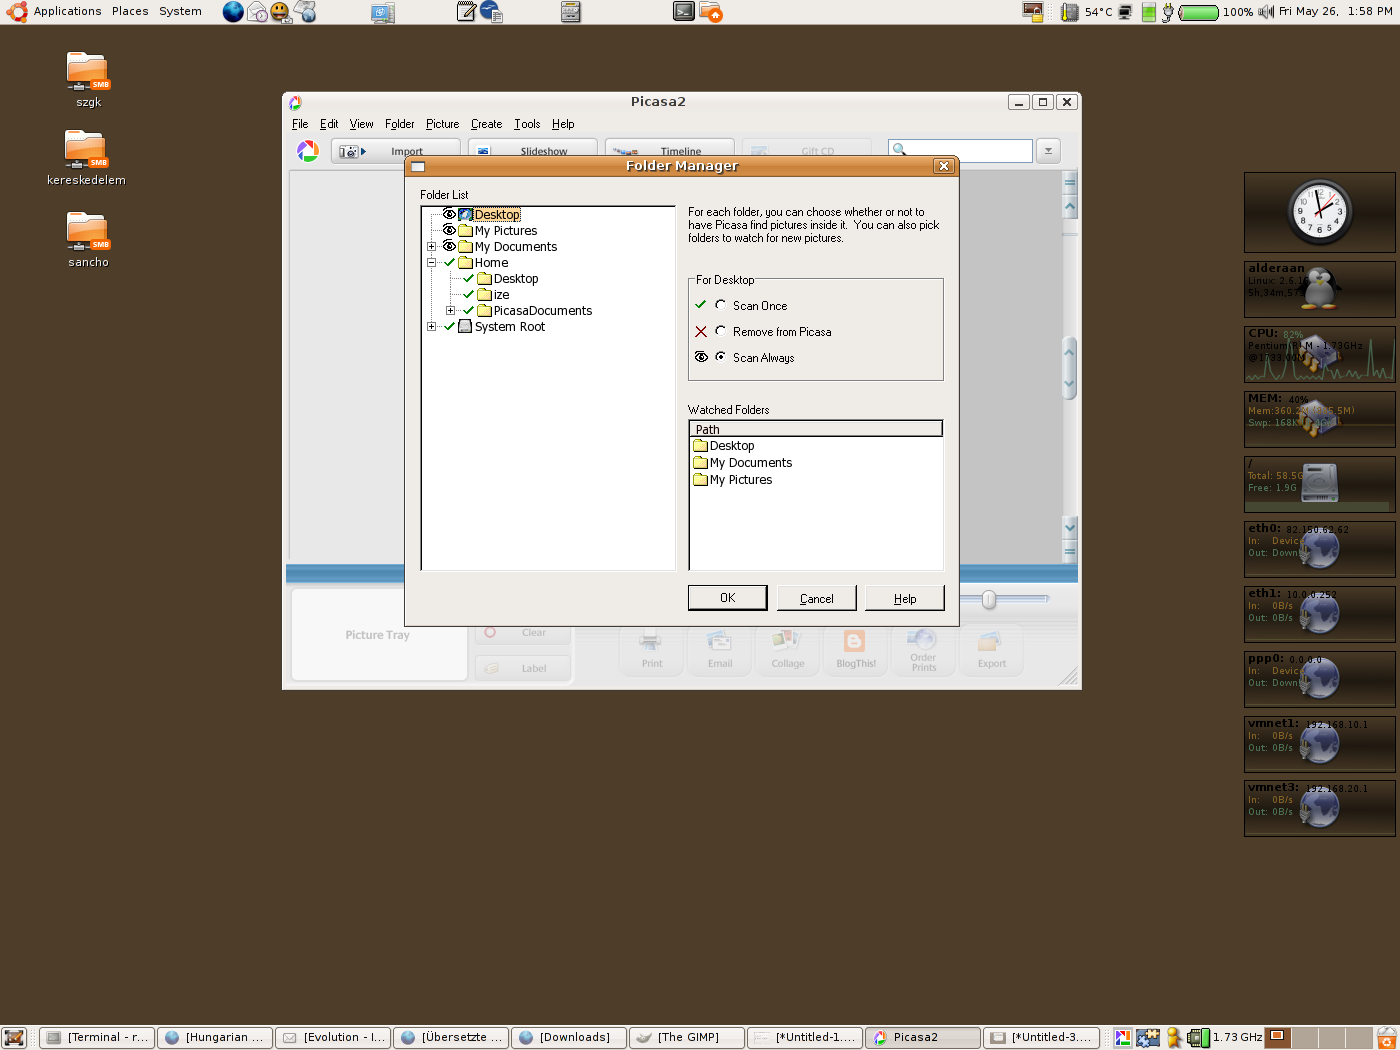Click eye watch icon beside My Pictures

click(449, 230)
